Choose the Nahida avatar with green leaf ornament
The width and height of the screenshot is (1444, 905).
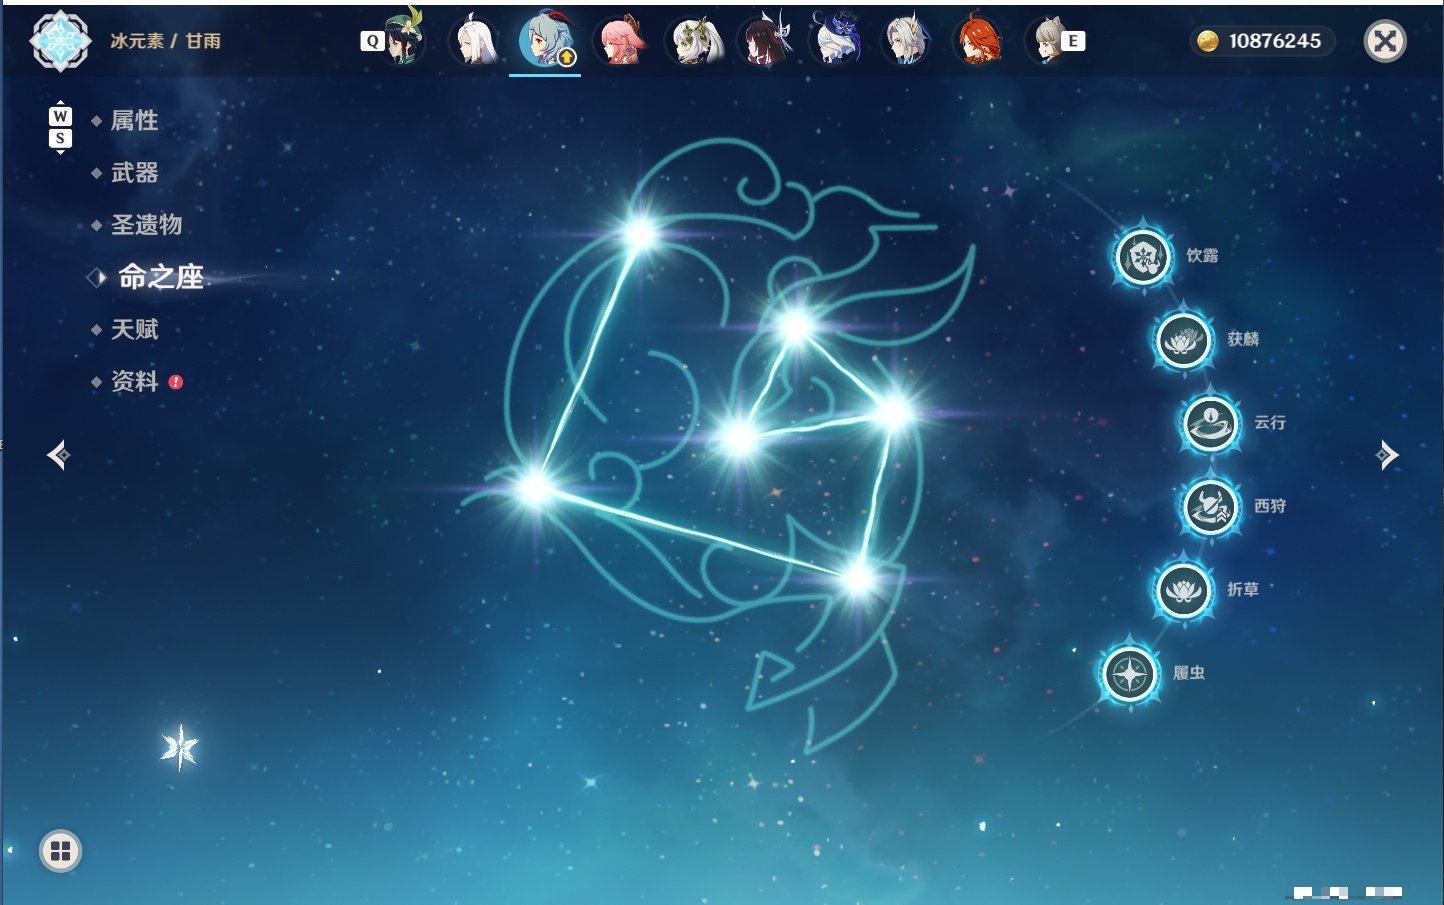coord(694,40)
